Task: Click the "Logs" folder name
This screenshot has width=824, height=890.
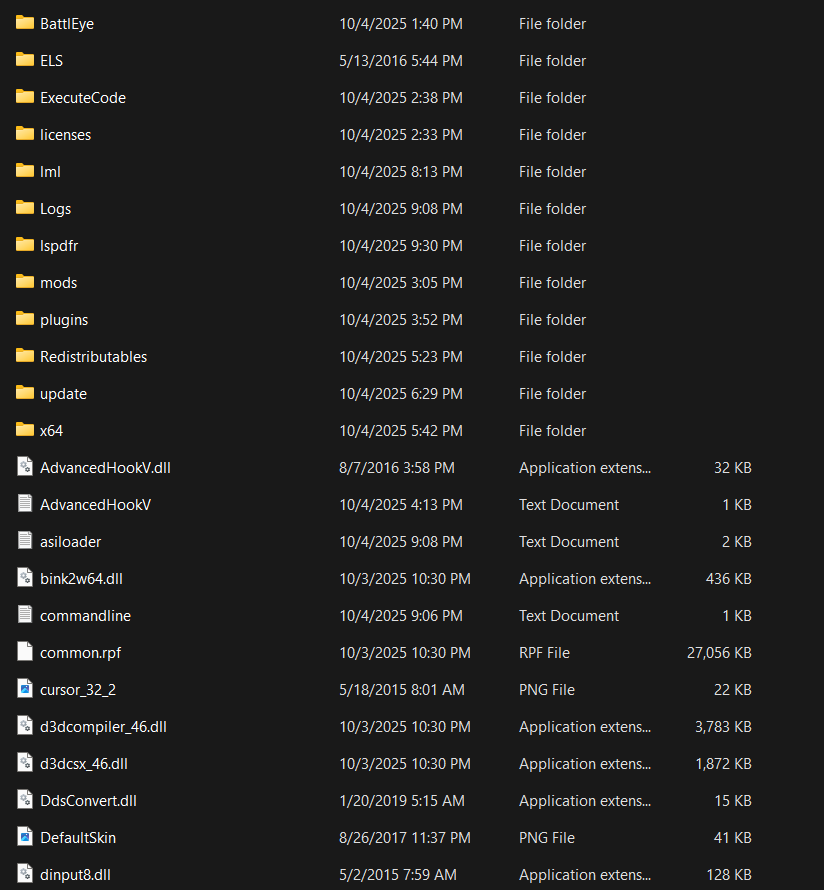Action: [56, 209]
